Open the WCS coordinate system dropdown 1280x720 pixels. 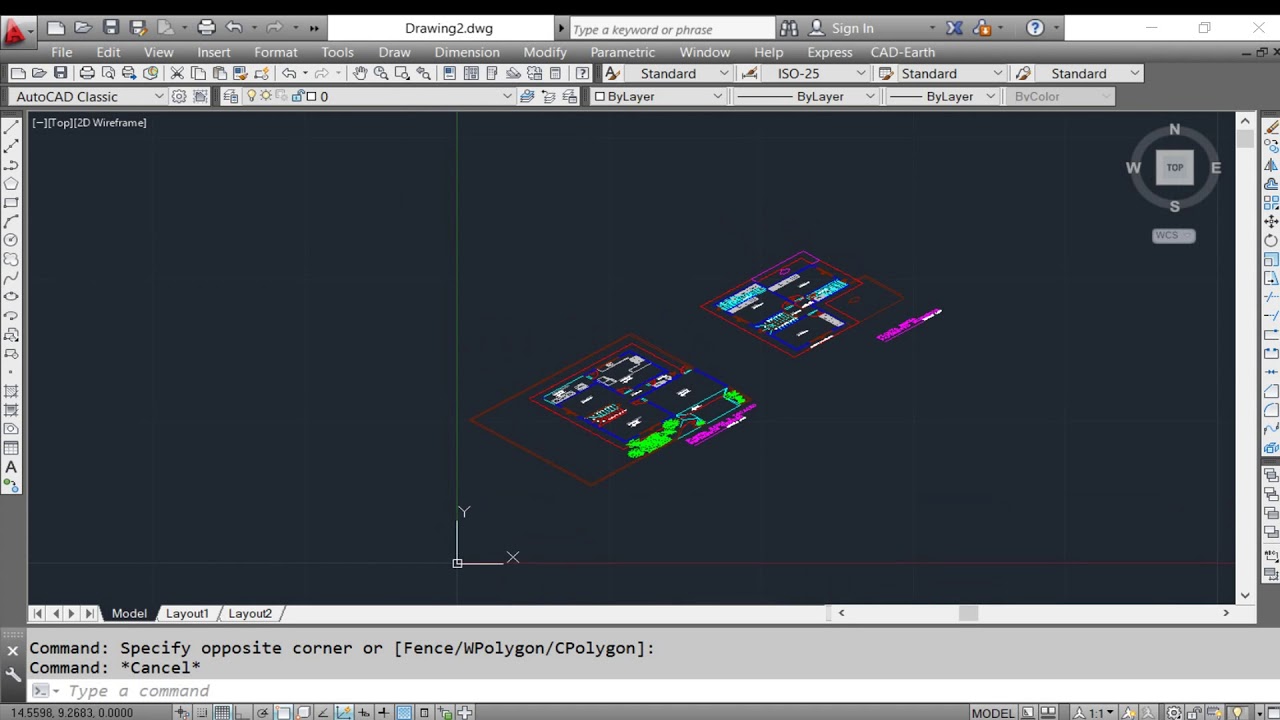click(x=1174, y=236)
